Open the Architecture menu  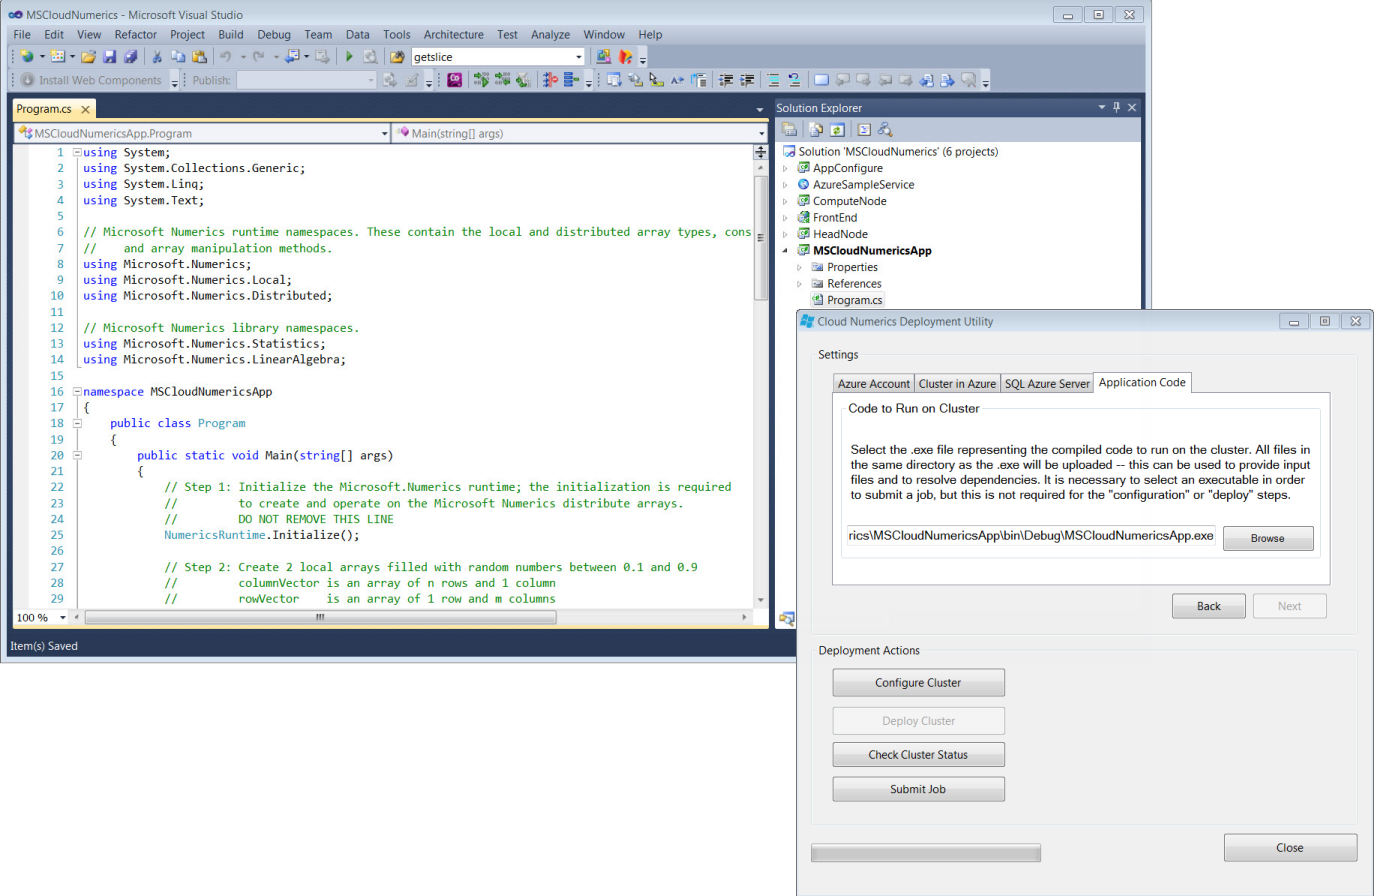pyautogui.click(x=453, y=34)
